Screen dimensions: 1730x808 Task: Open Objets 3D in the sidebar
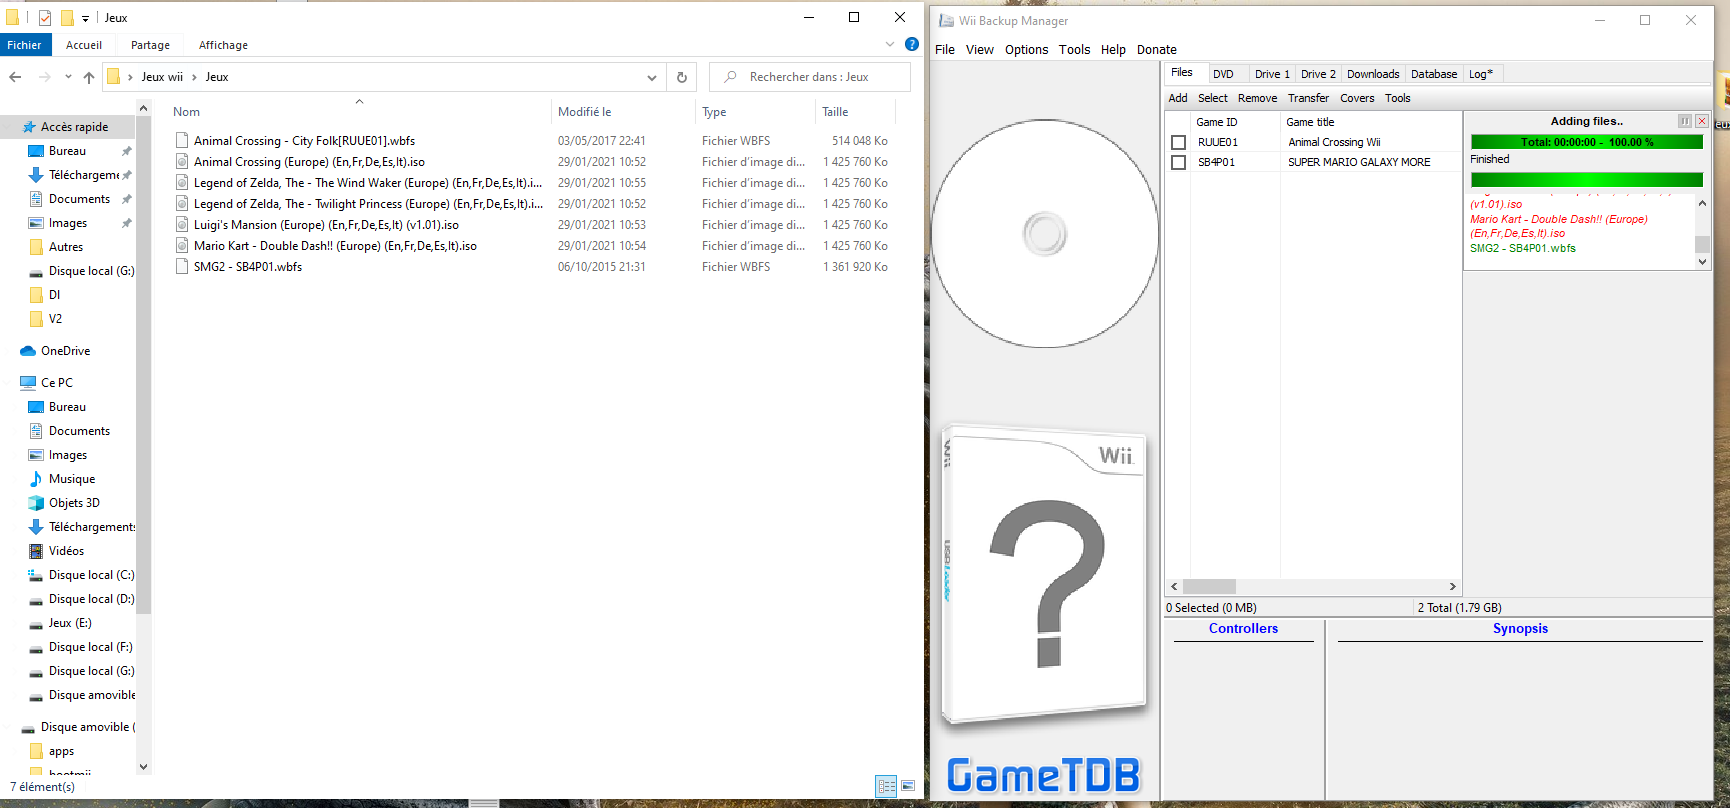[x=74, y=503]
